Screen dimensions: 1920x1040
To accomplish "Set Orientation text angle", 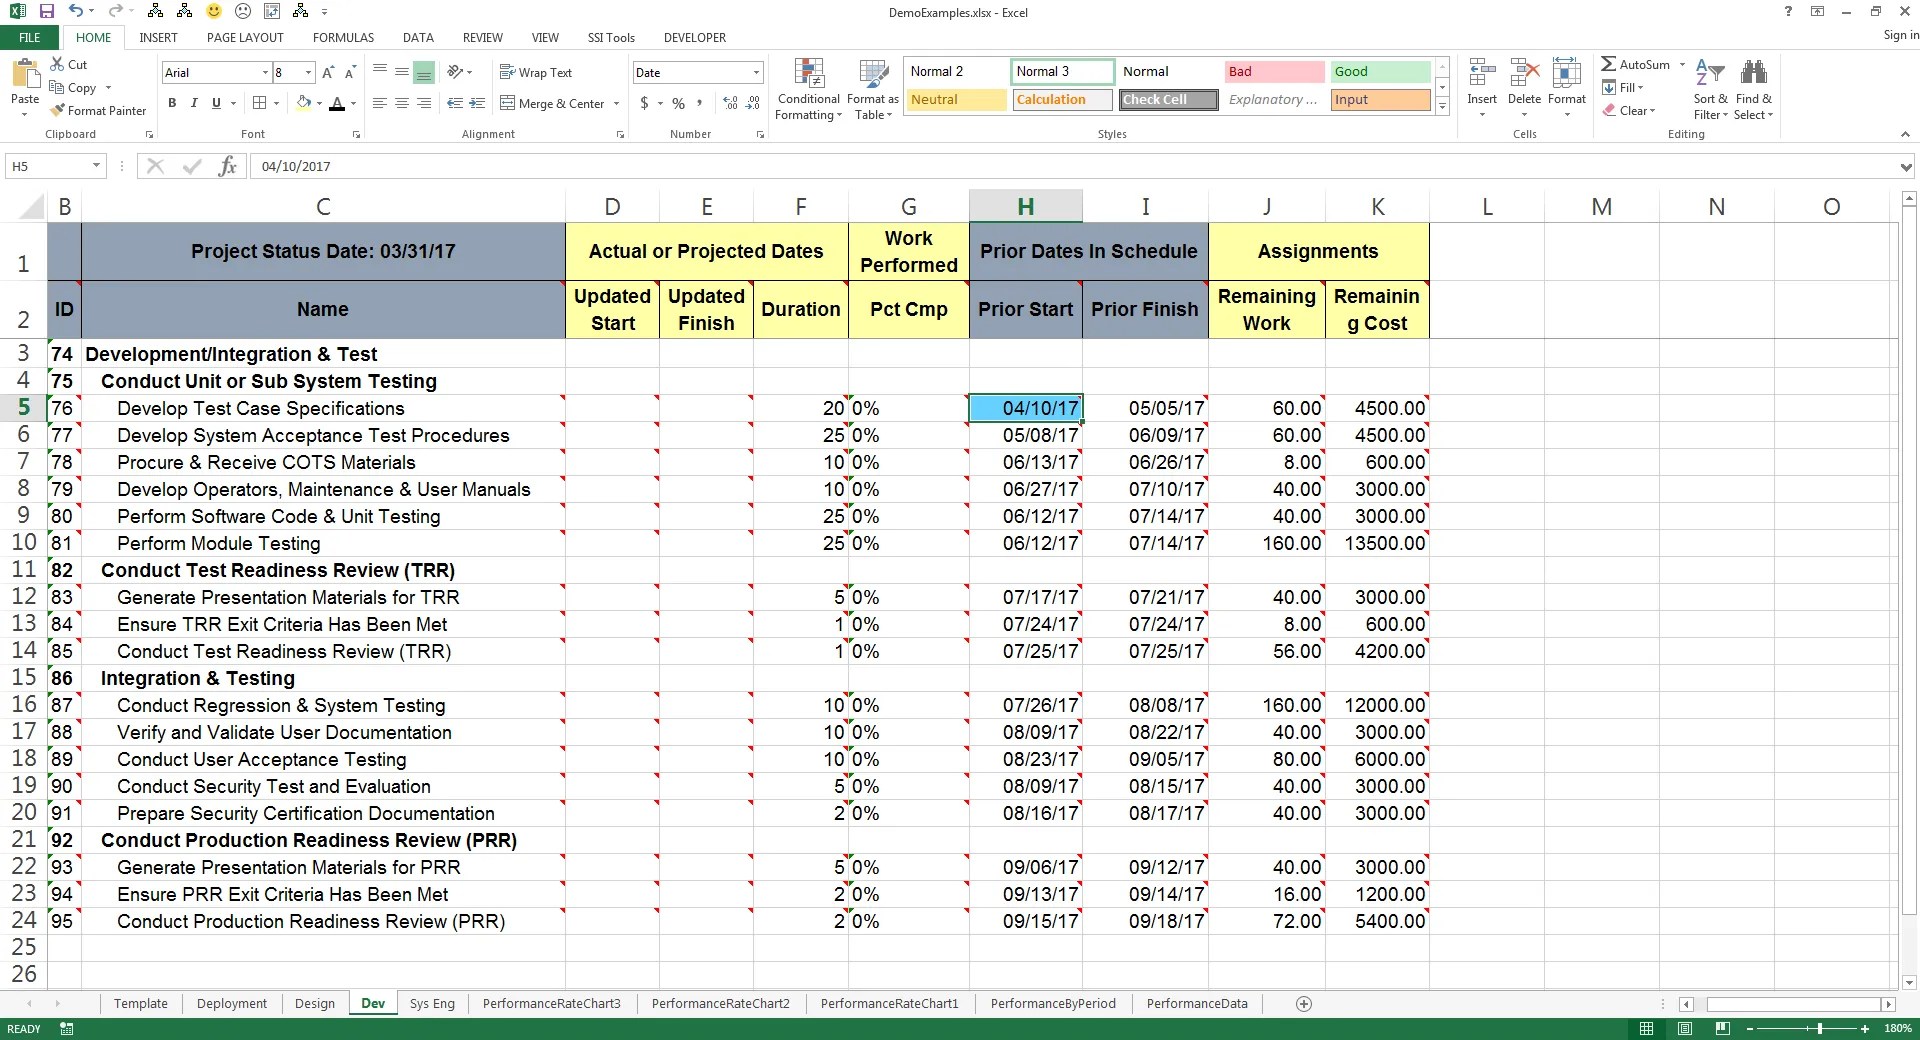I will [x=456, y=72].
